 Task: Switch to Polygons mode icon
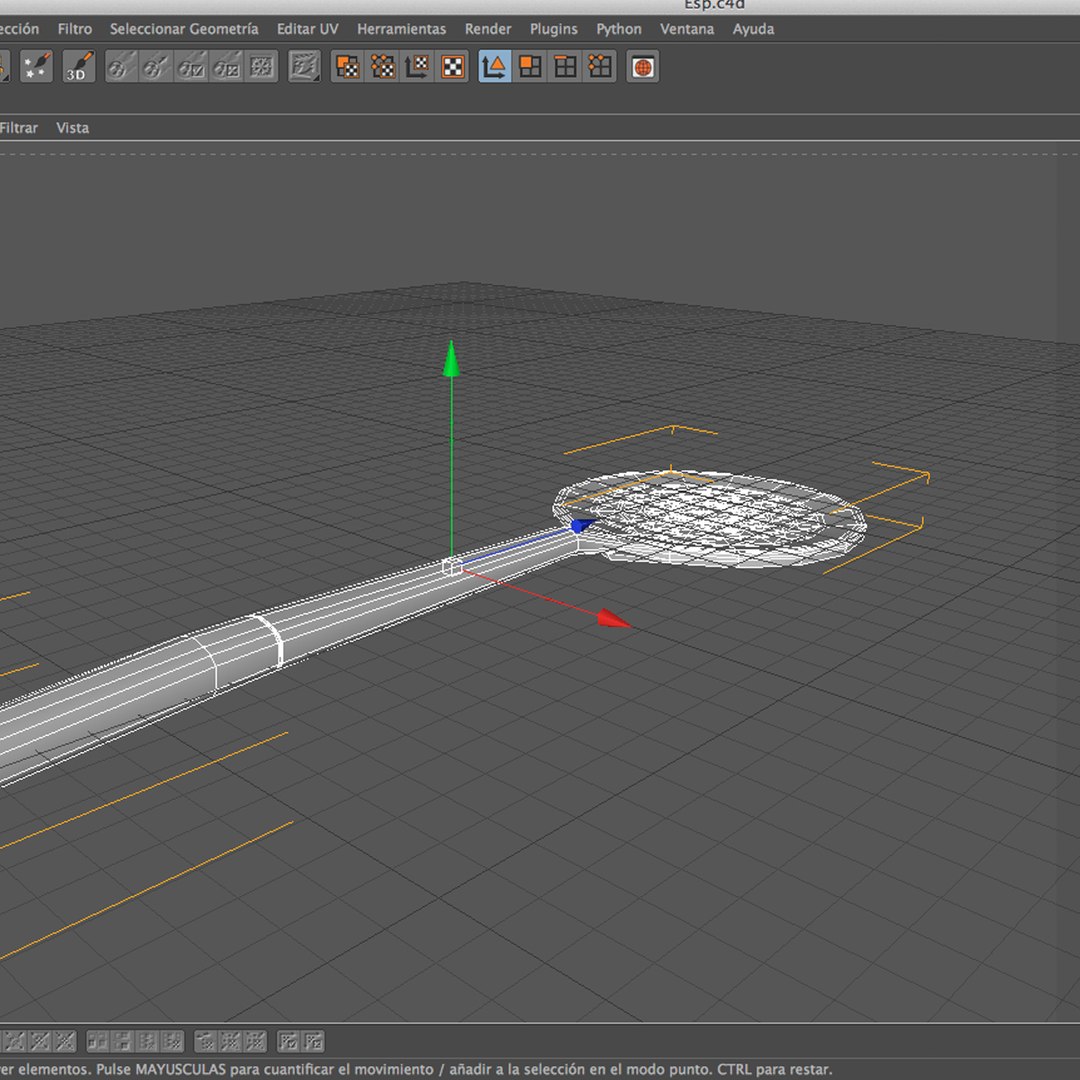click(x=530, y=67)
